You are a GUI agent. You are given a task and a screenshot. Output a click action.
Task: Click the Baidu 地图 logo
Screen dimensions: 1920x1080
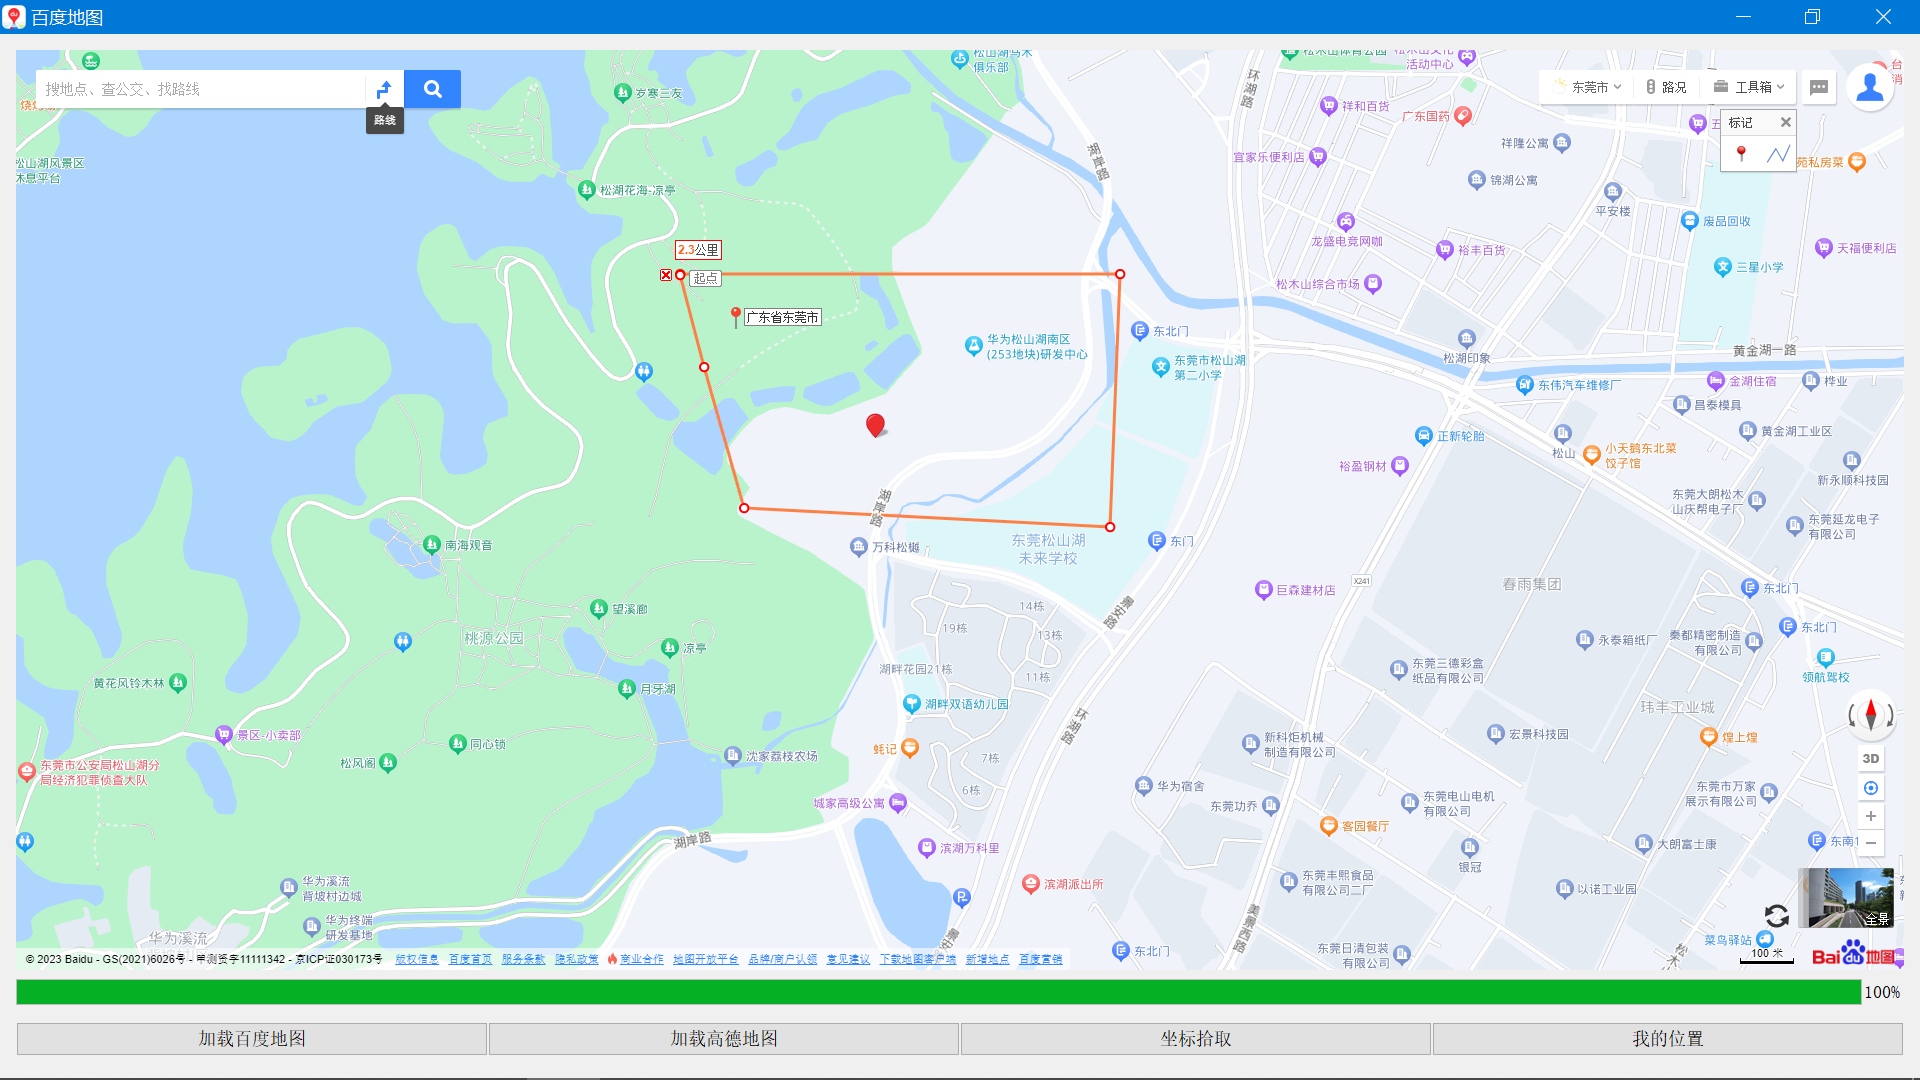1853,955
